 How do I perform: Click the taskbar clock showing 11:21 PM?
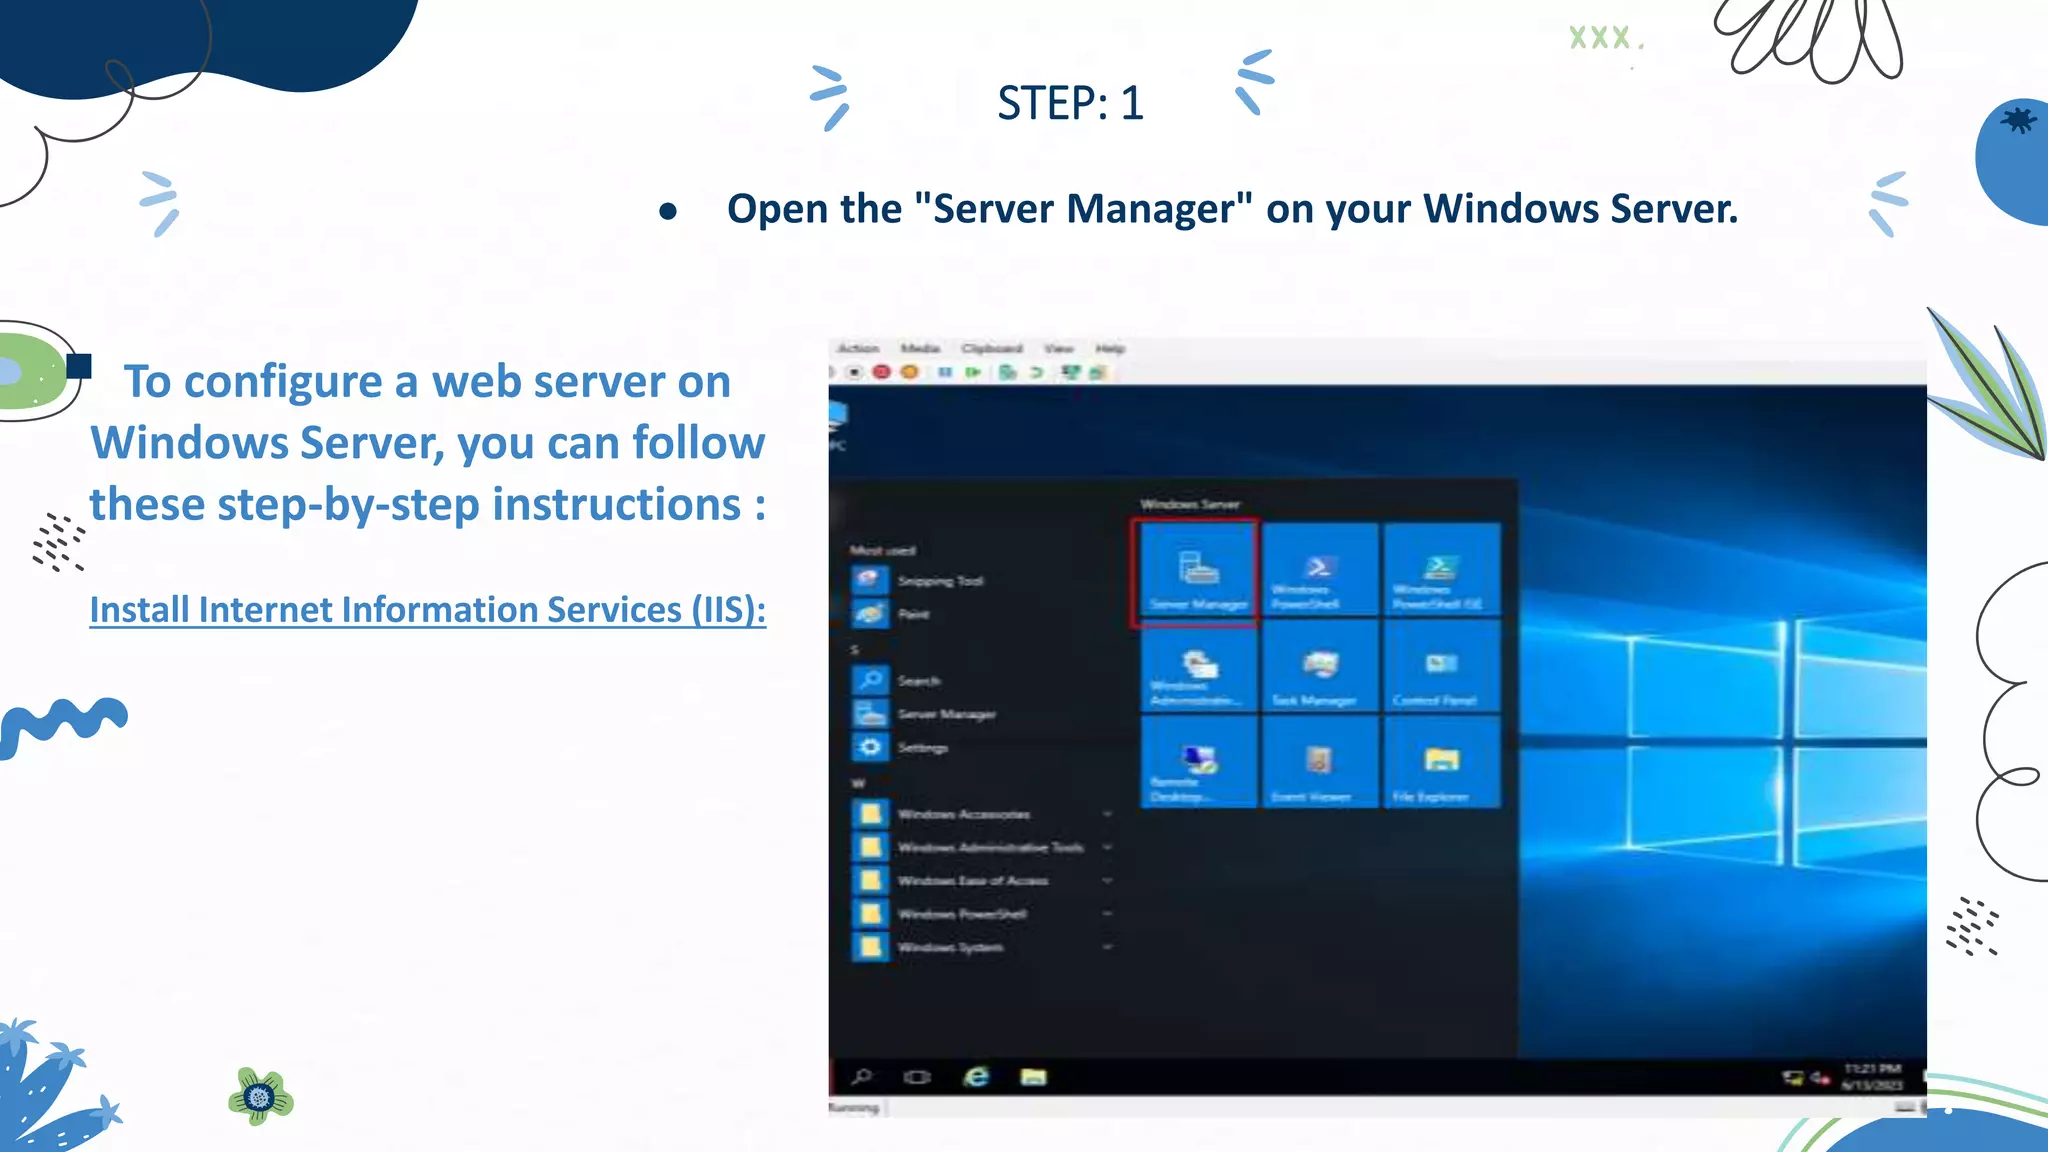[x=1872, y=1076]
